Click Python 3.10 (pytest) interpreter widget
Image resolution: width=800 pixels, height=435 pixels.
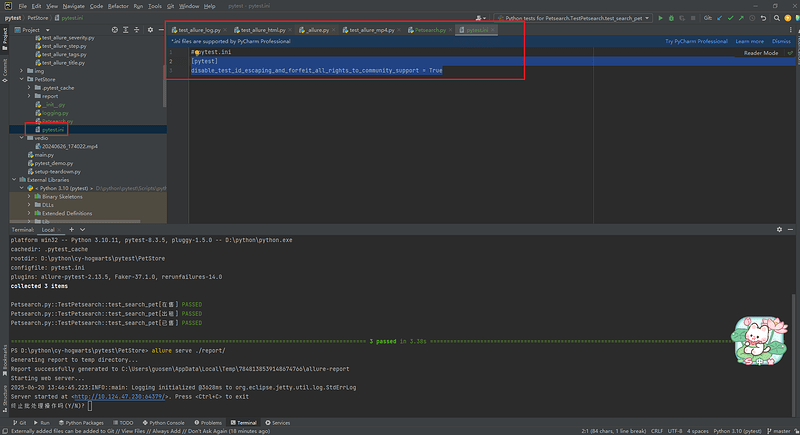coord(737,431)
